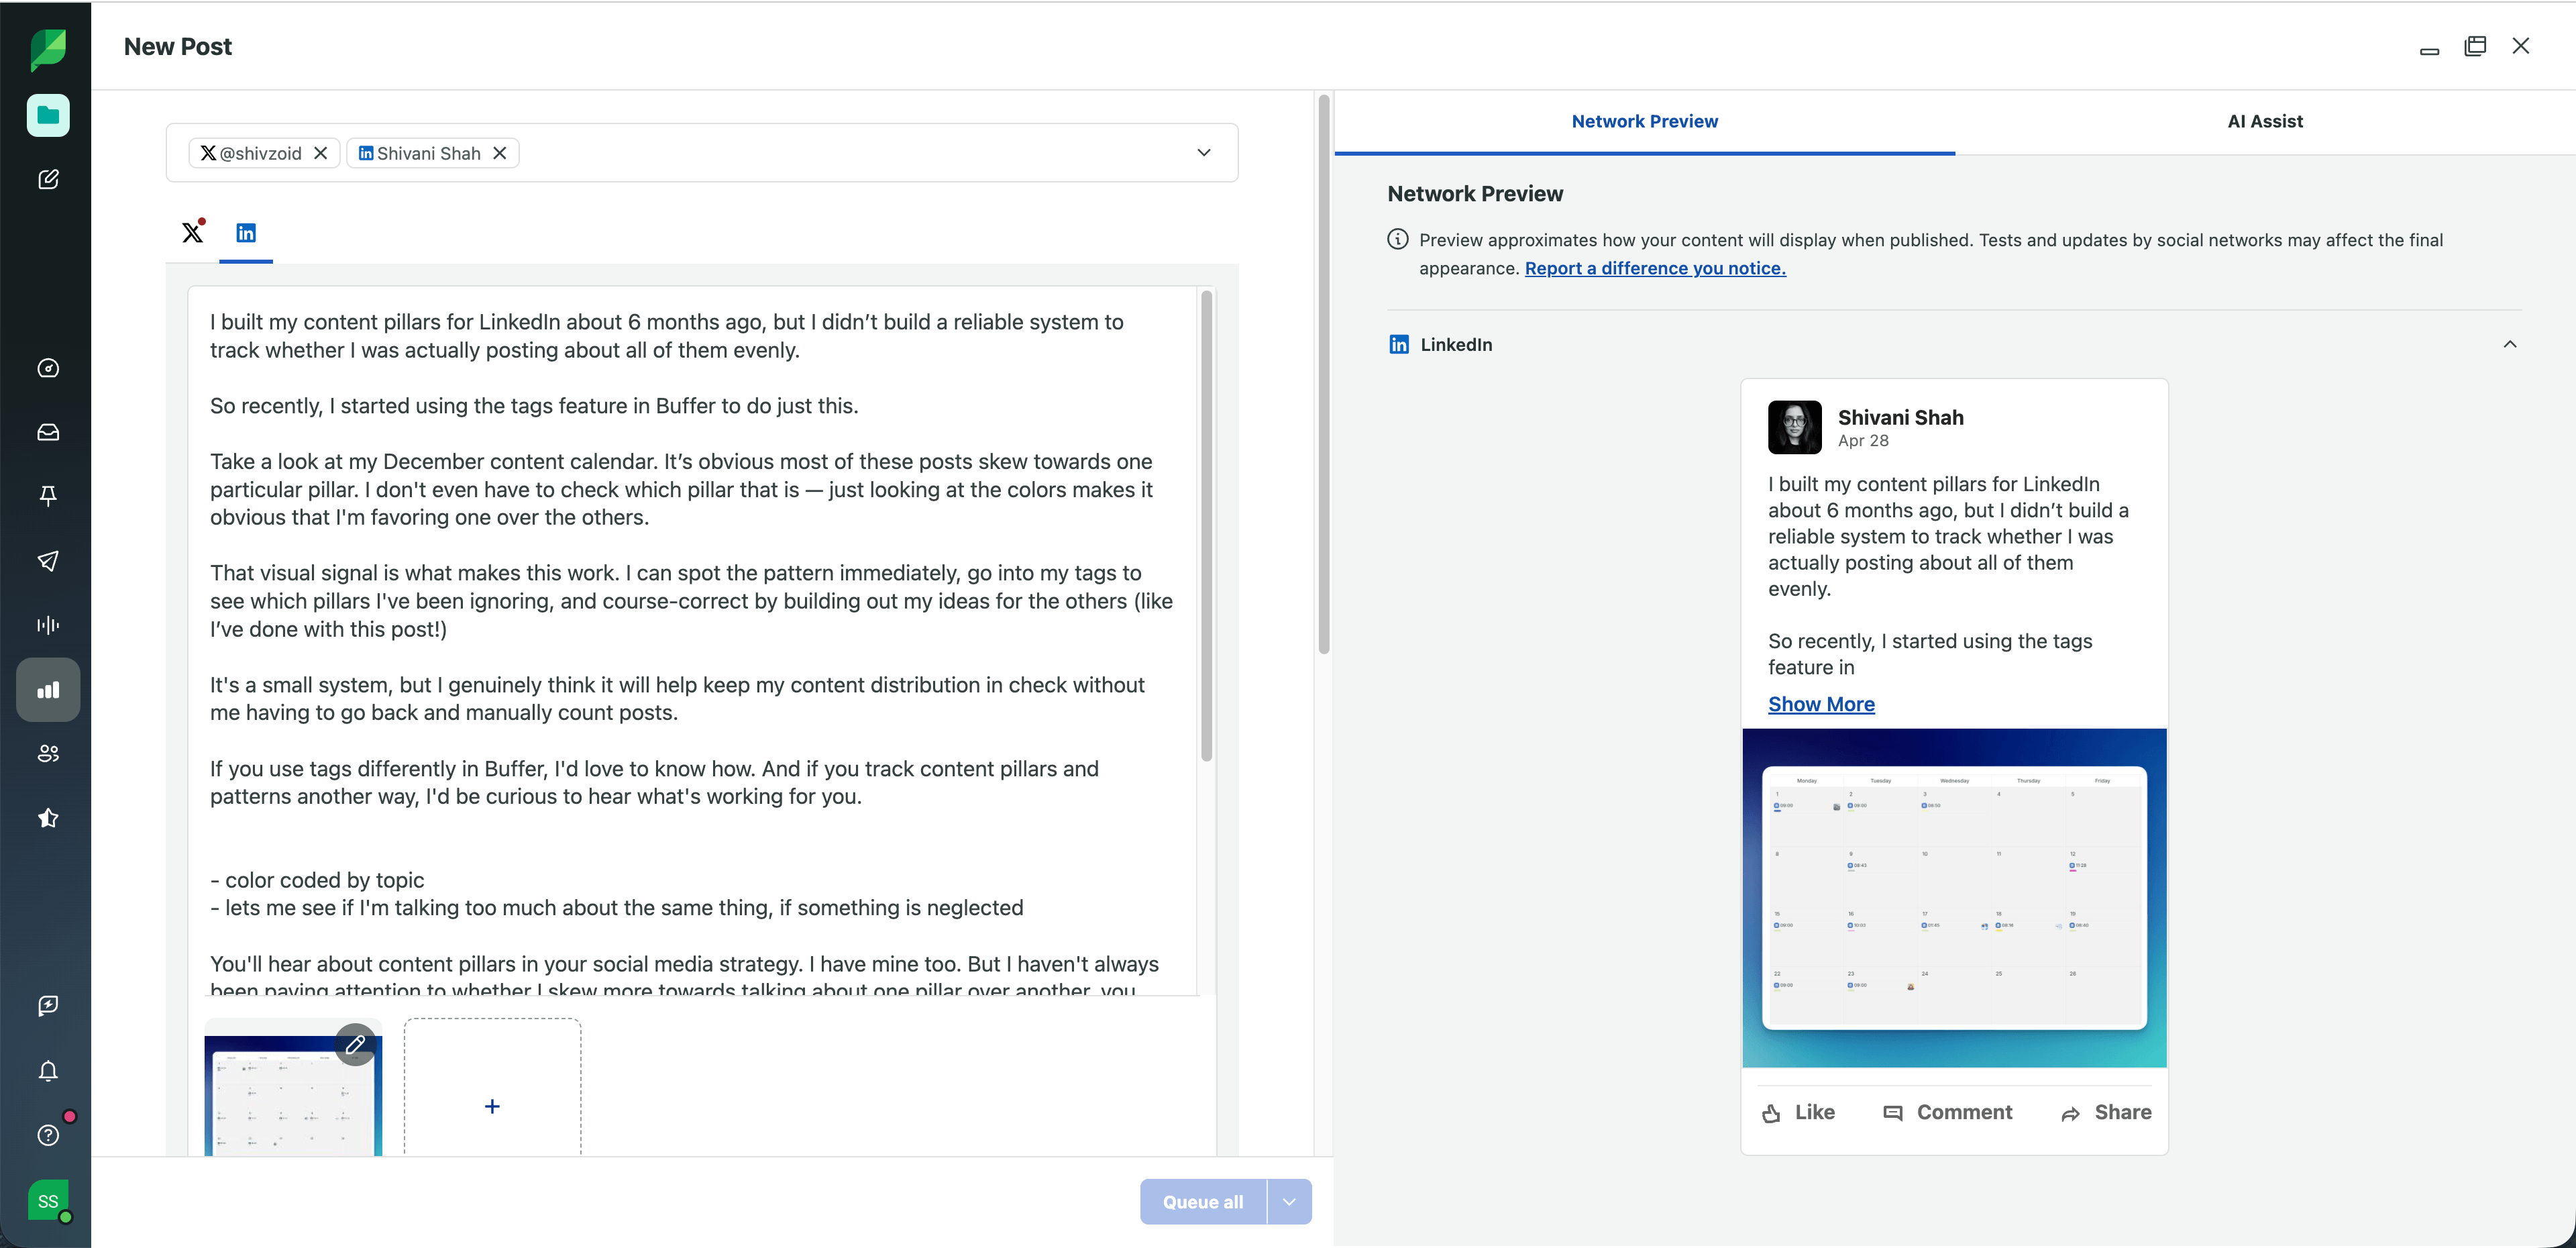Click Show More in the preview post
This screenshot has width=2576, height=1248.
tap(1821, 704)
